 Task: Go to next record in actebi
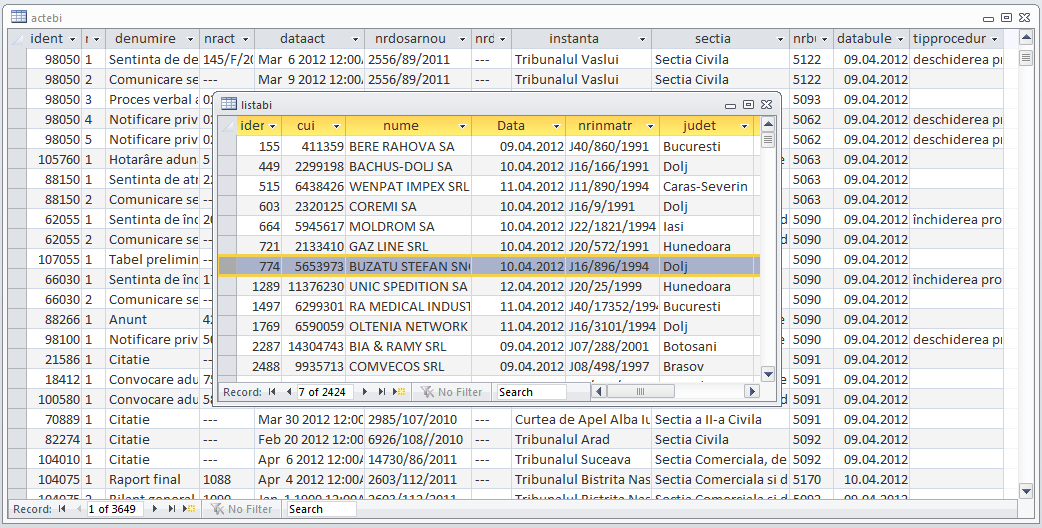[156, 509]
